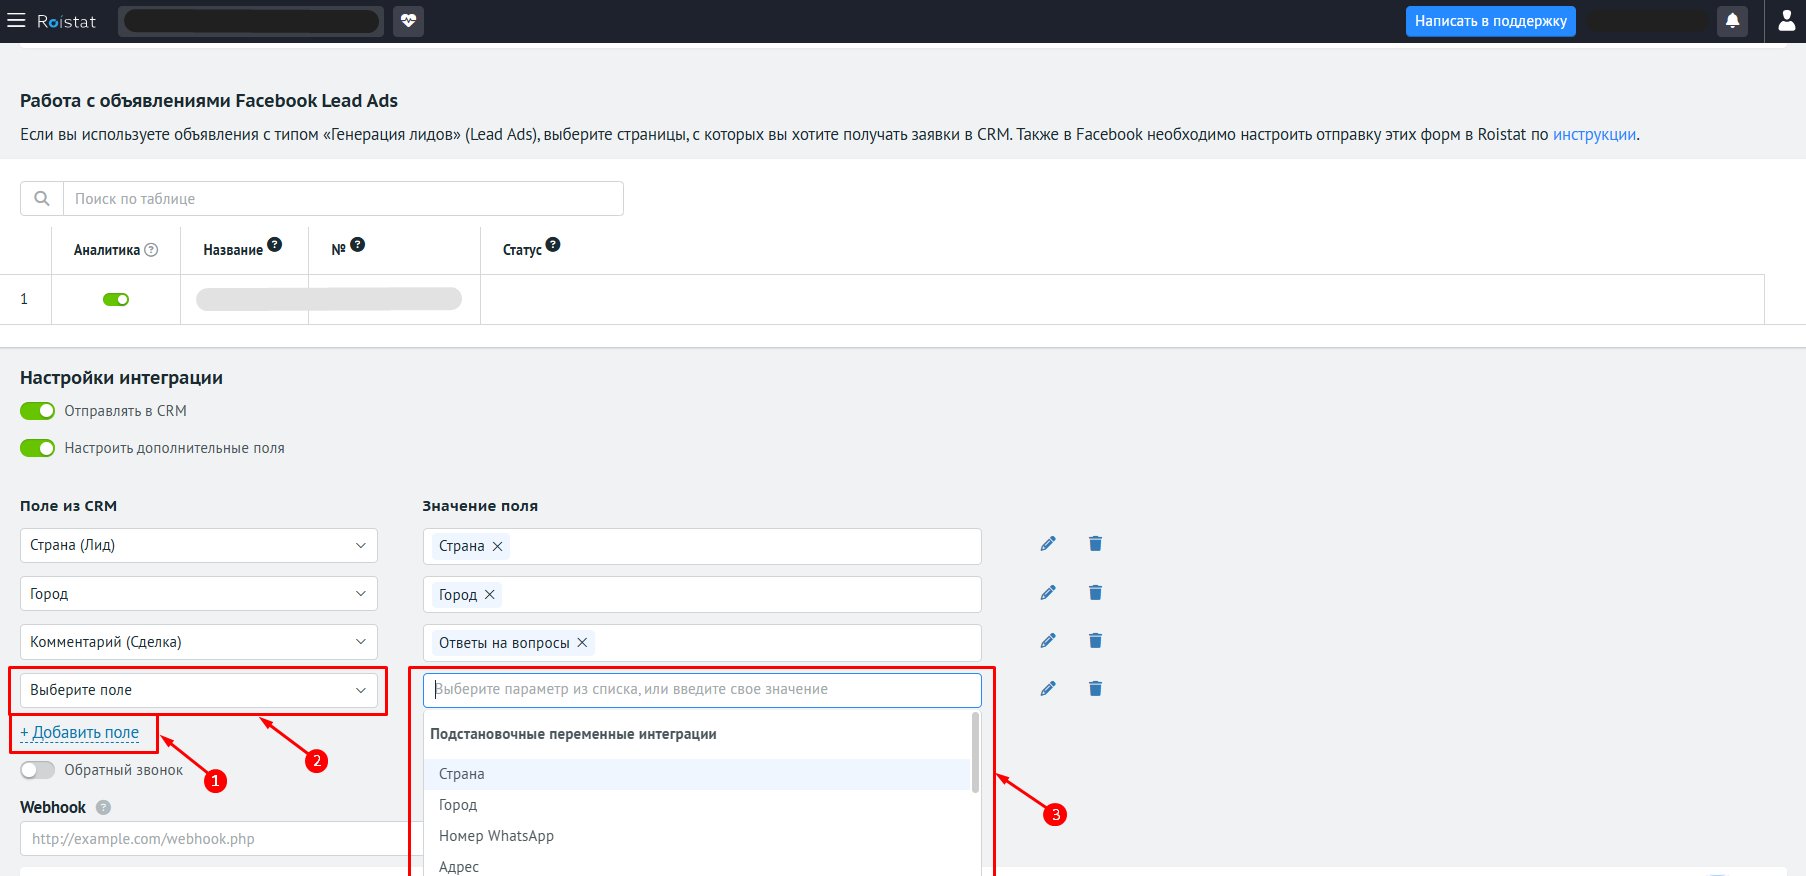
Task: Open the Выберите поле dropdown
Action: pos(198,690)
